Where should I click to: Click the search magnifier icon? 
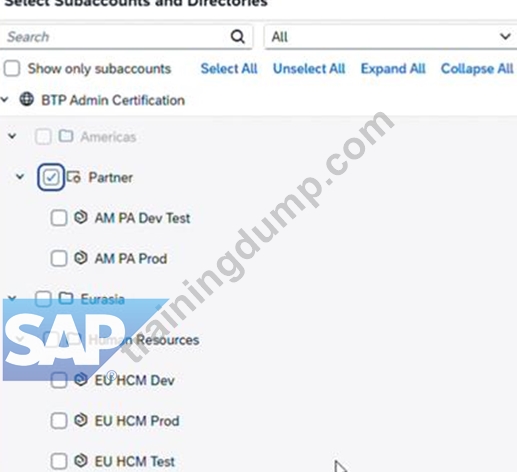pos(237,36)
